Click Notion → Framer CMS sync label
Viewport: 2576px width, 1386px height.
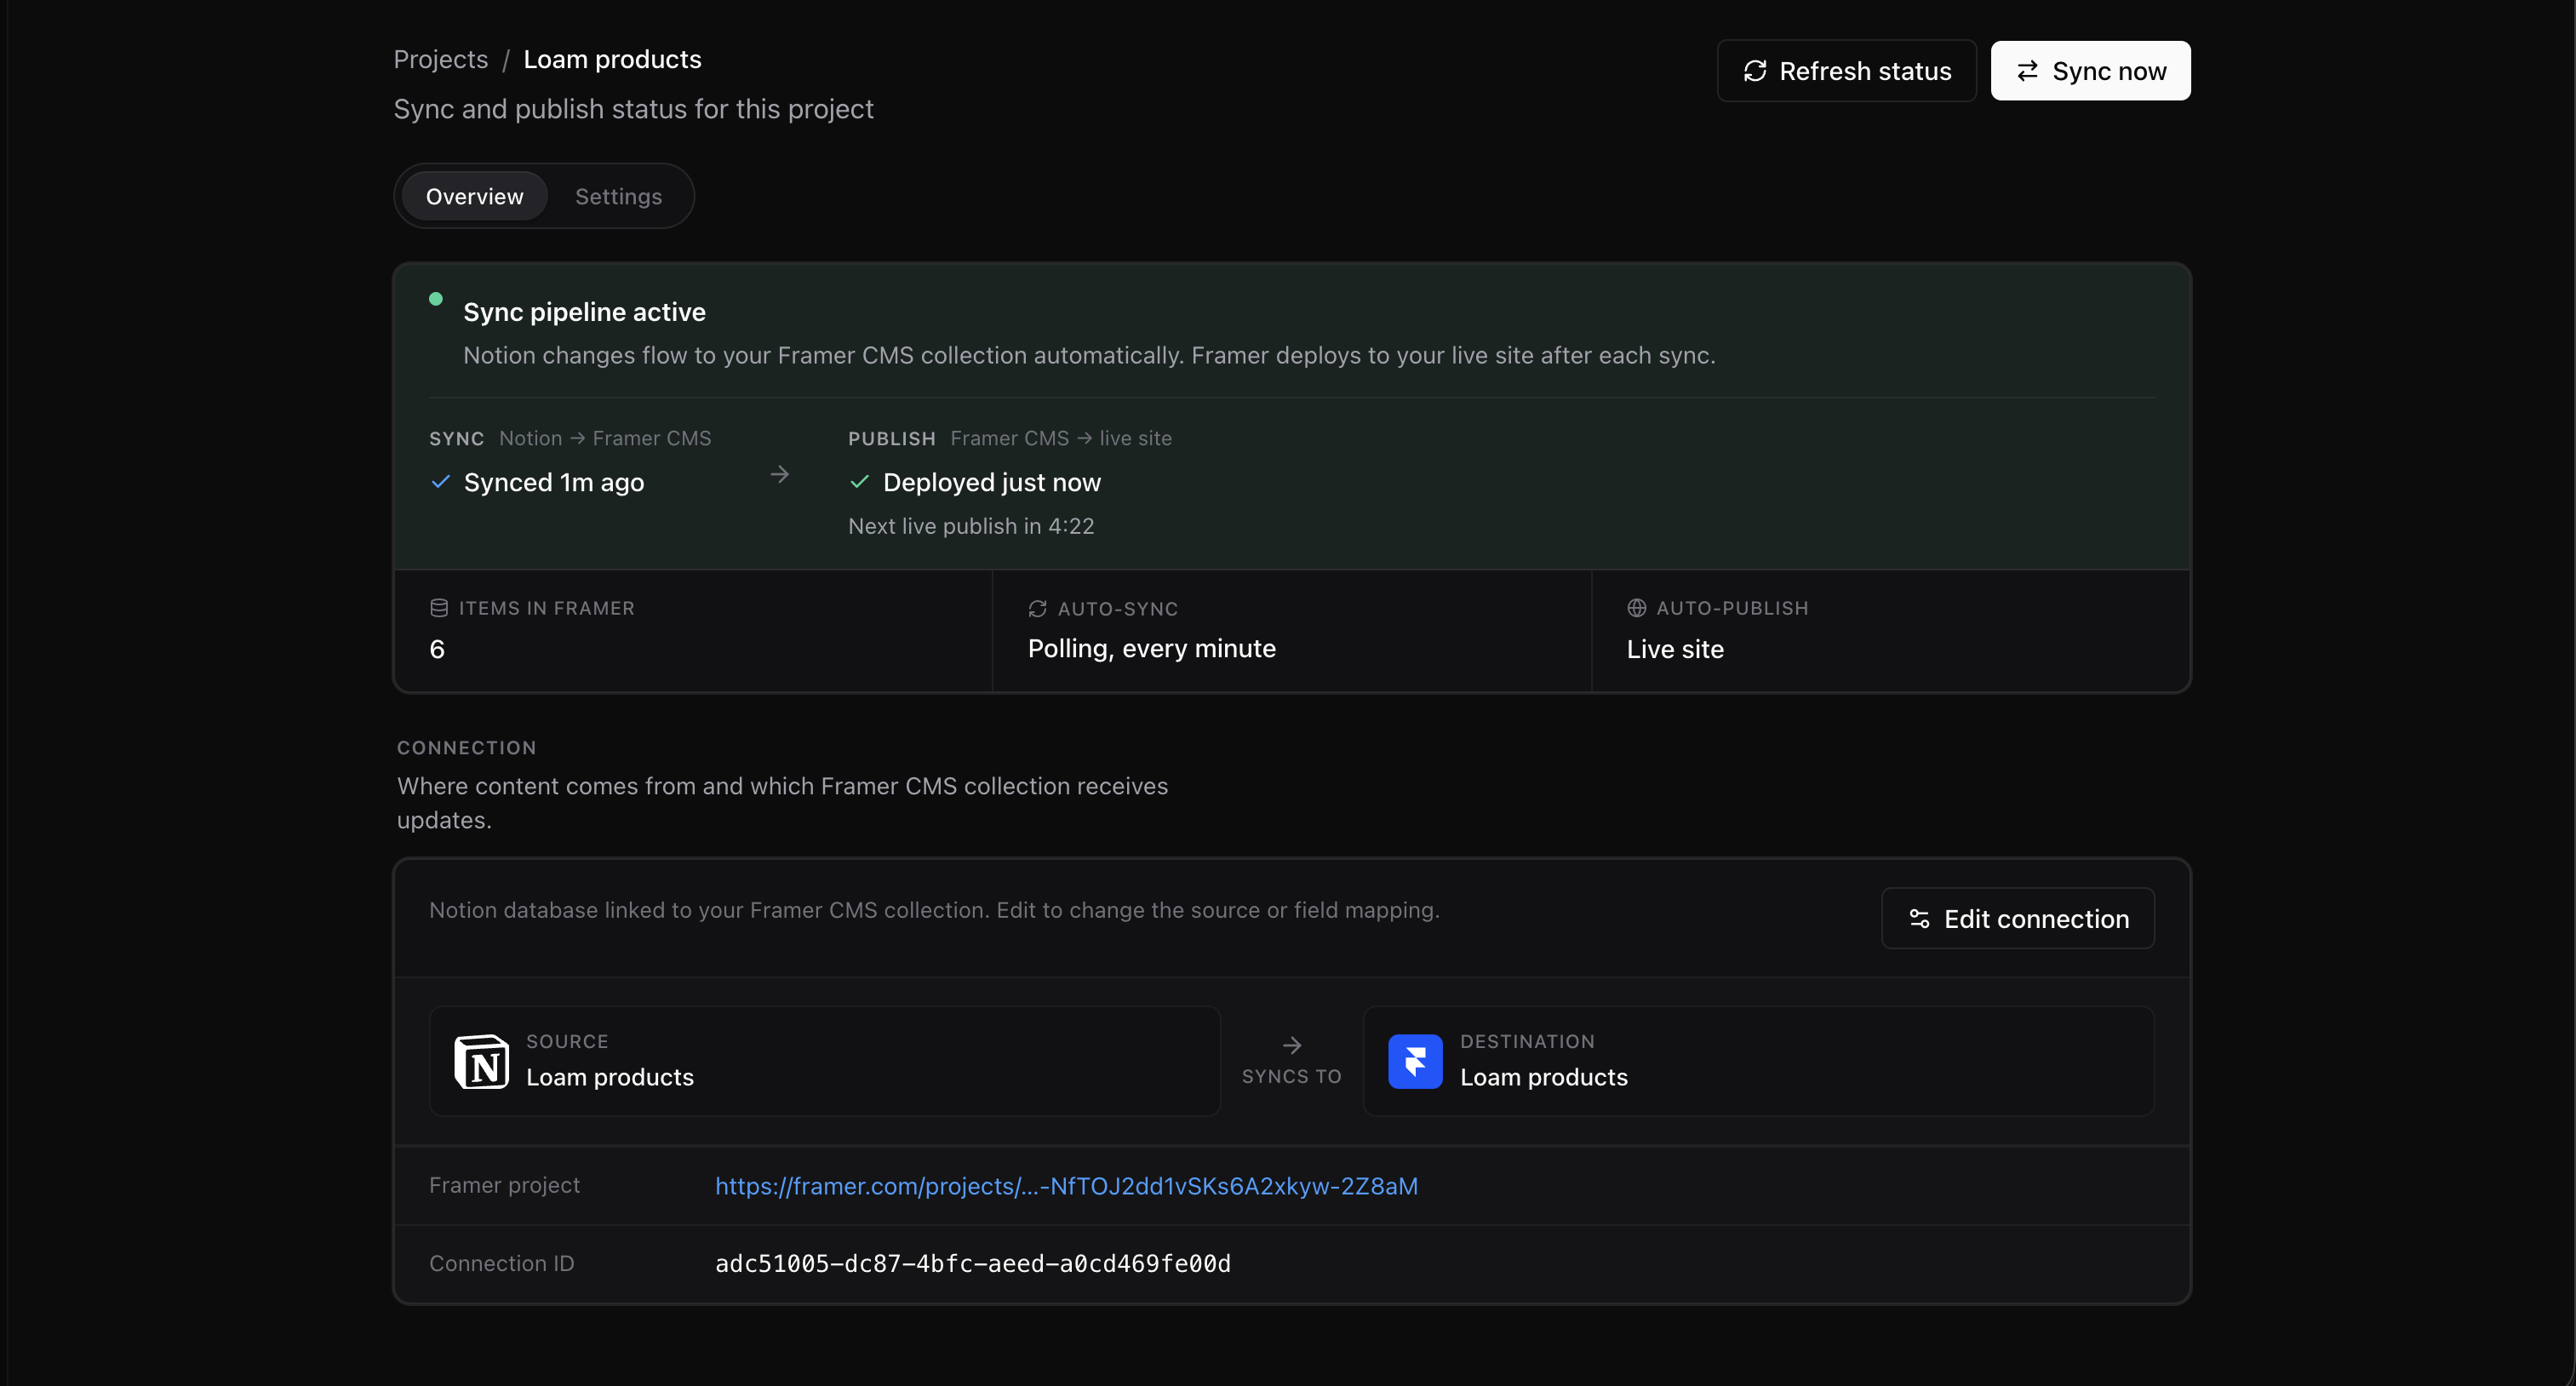[x=605, y=438]
